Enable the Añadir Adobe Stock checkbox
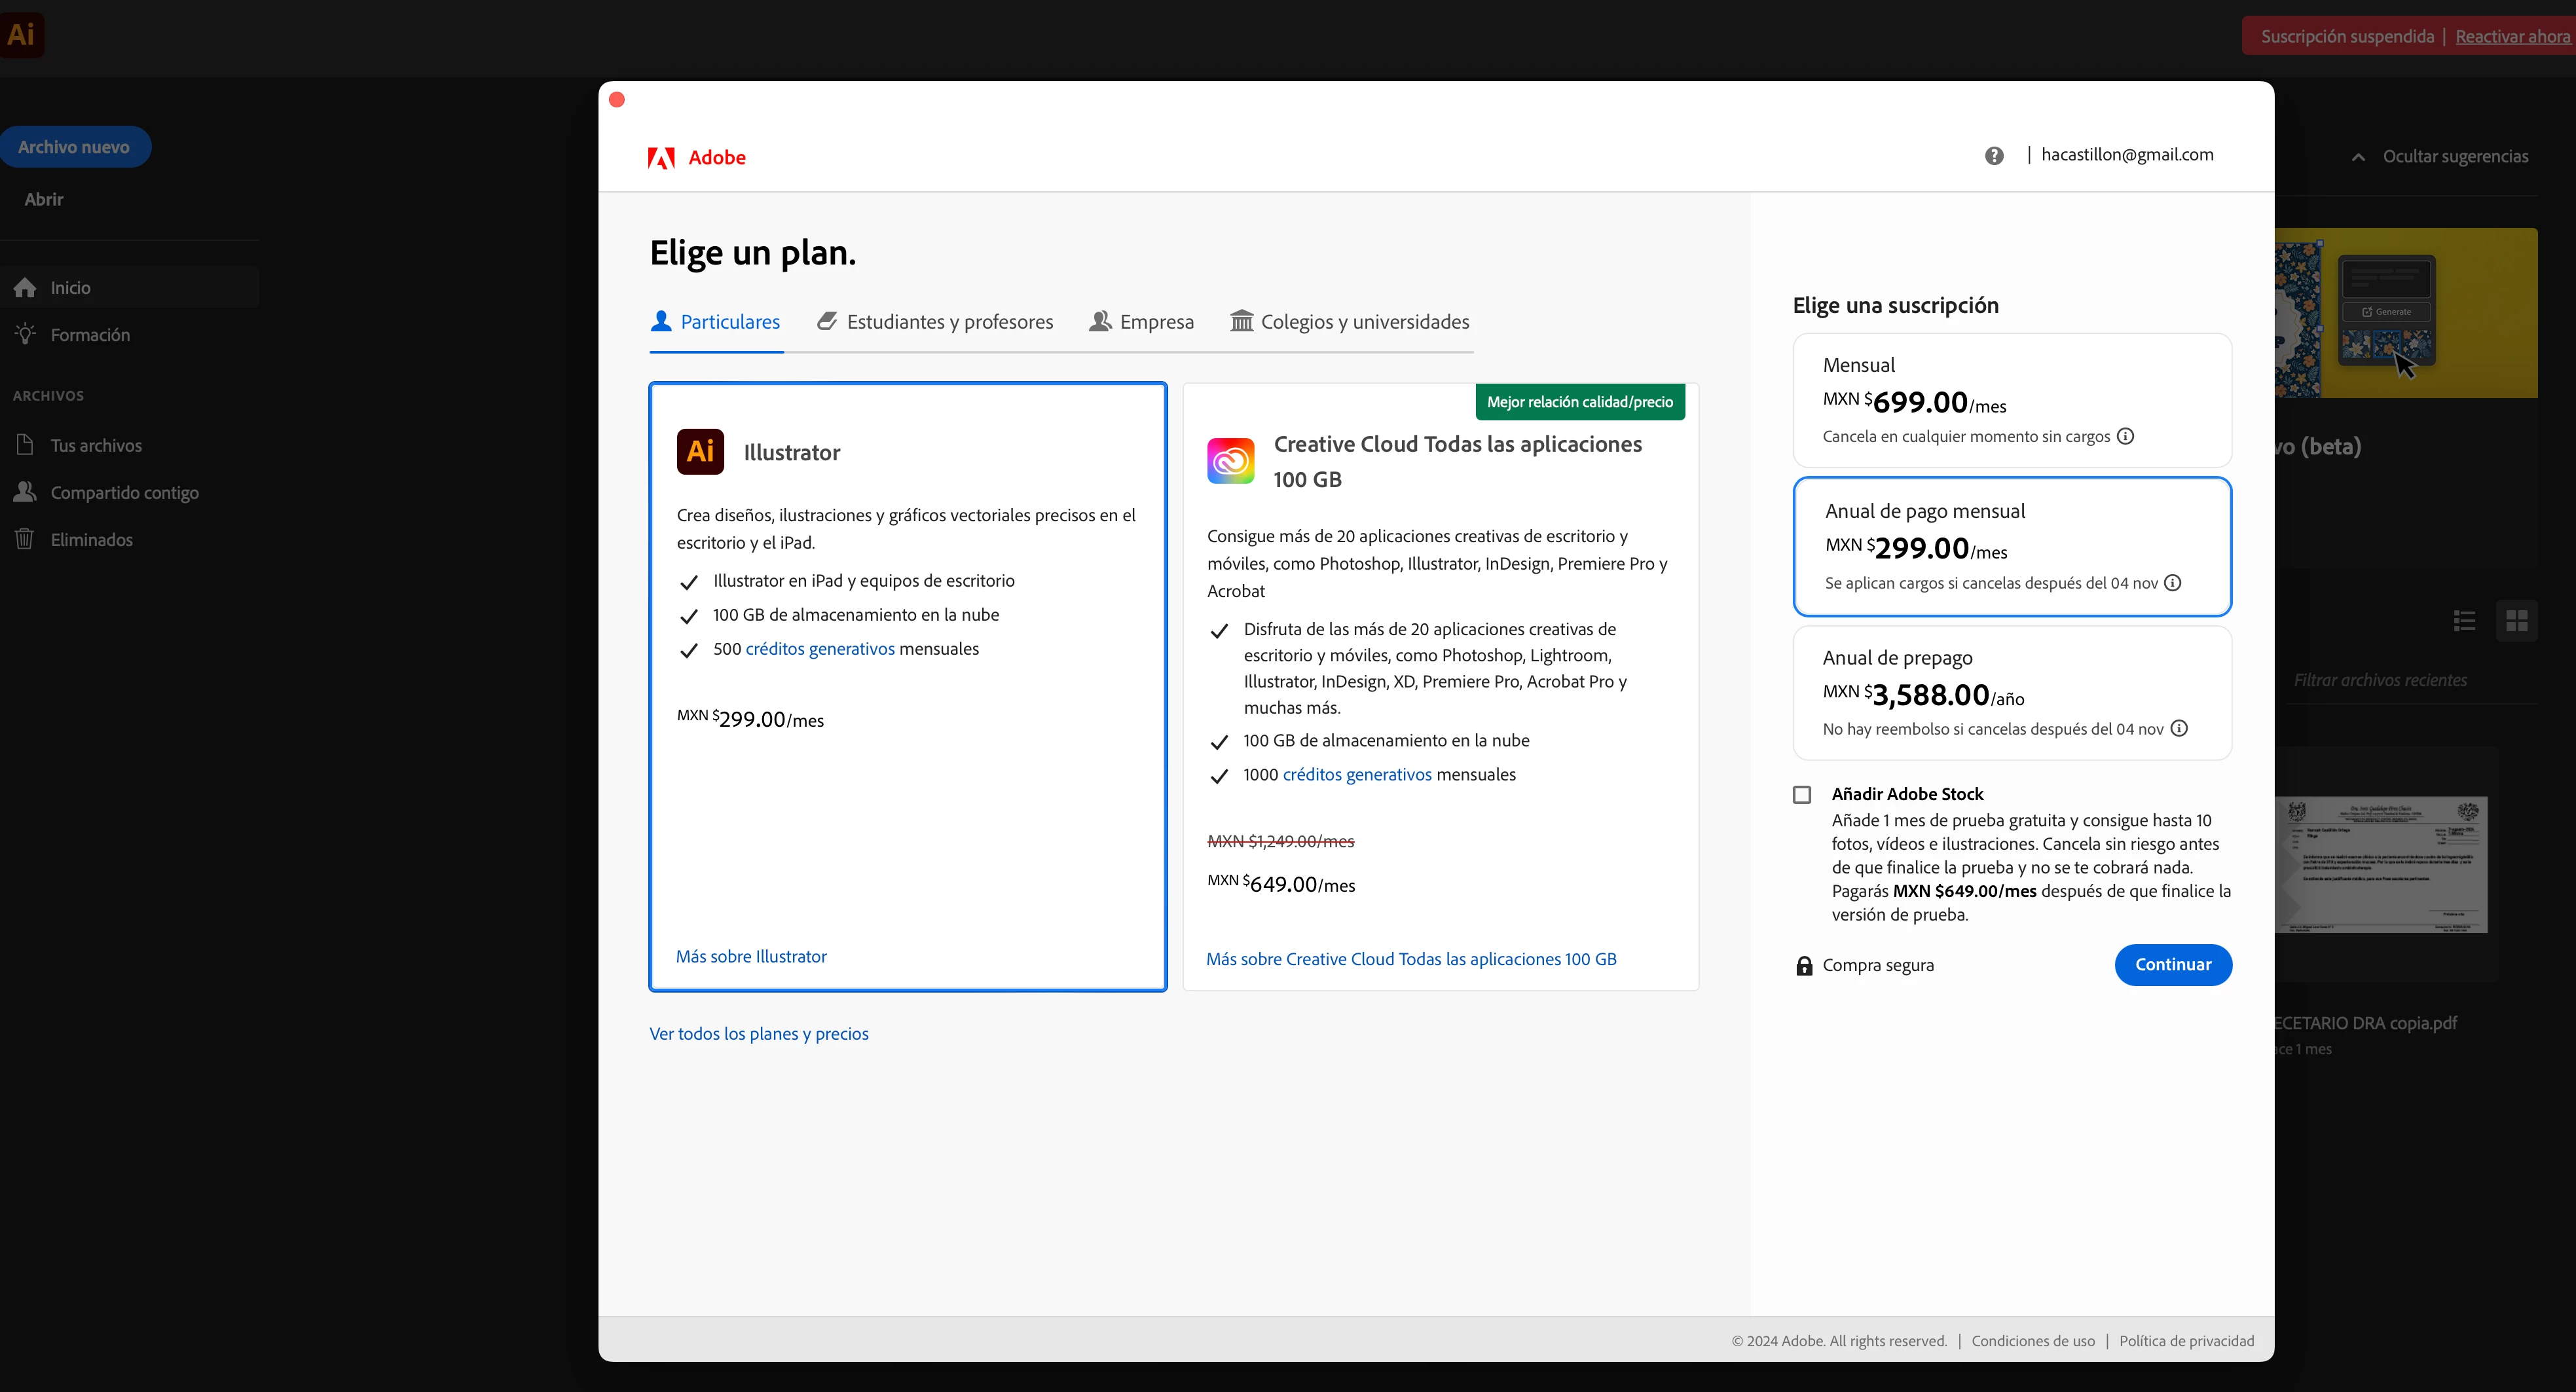The width and height of the screenshot is (2576, 1392). [1802, 795]
